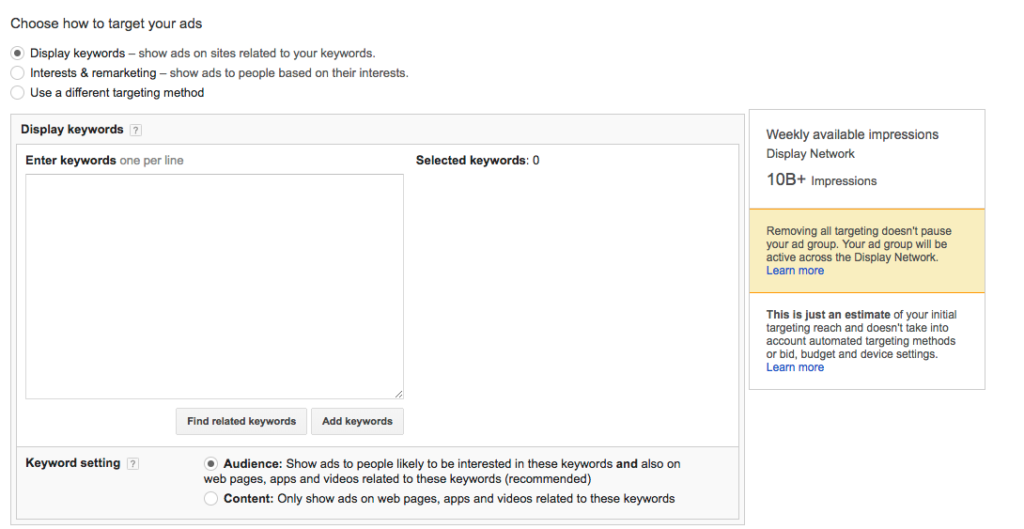Click the Choose how to target your ads heading
This screenshot has height=529, width=1024.
(x=106, y=24)
